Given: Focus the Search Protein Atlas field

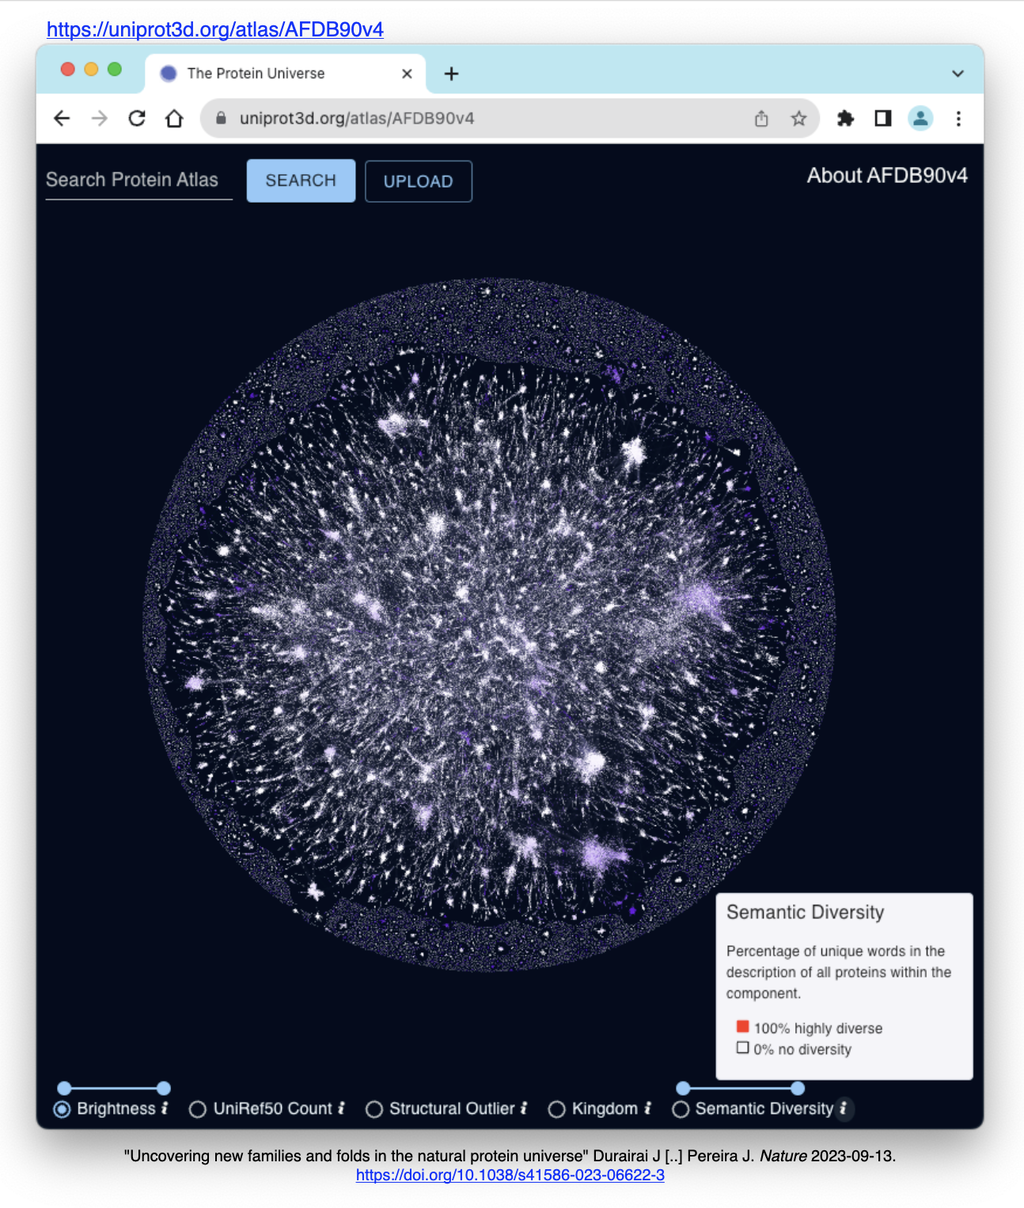Looking at the screenshot, I should click(x=139, y=180).
